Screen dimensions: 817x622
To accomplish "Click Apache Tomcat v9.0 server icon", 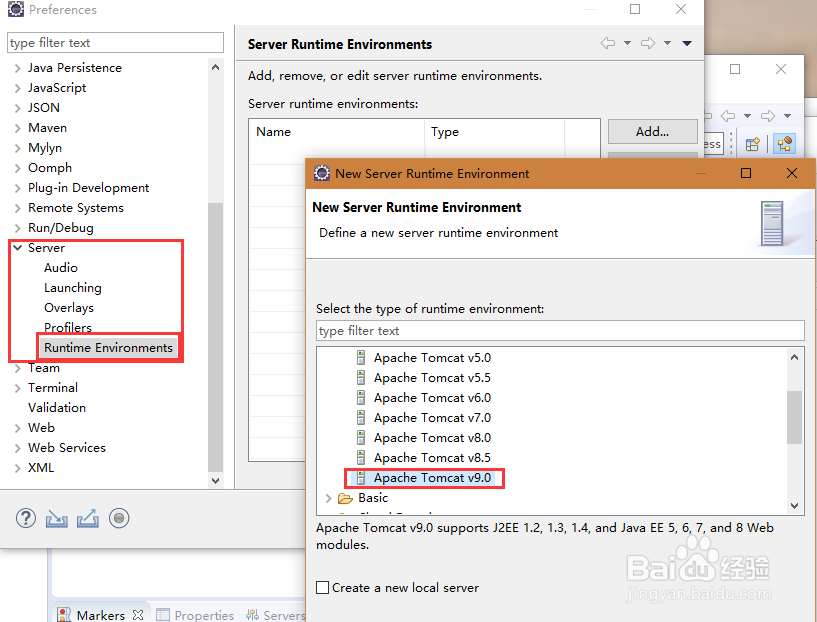I will (361, 478).
